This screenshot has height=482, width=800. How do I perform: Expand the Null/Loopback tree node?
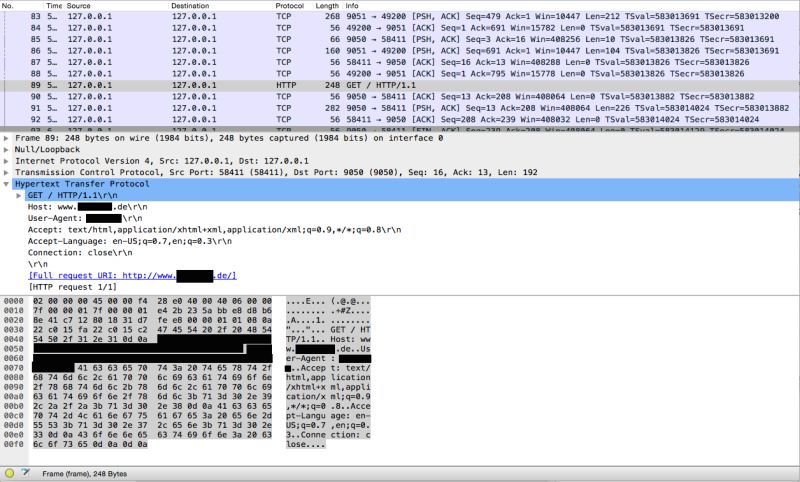[x=6, y=149]
